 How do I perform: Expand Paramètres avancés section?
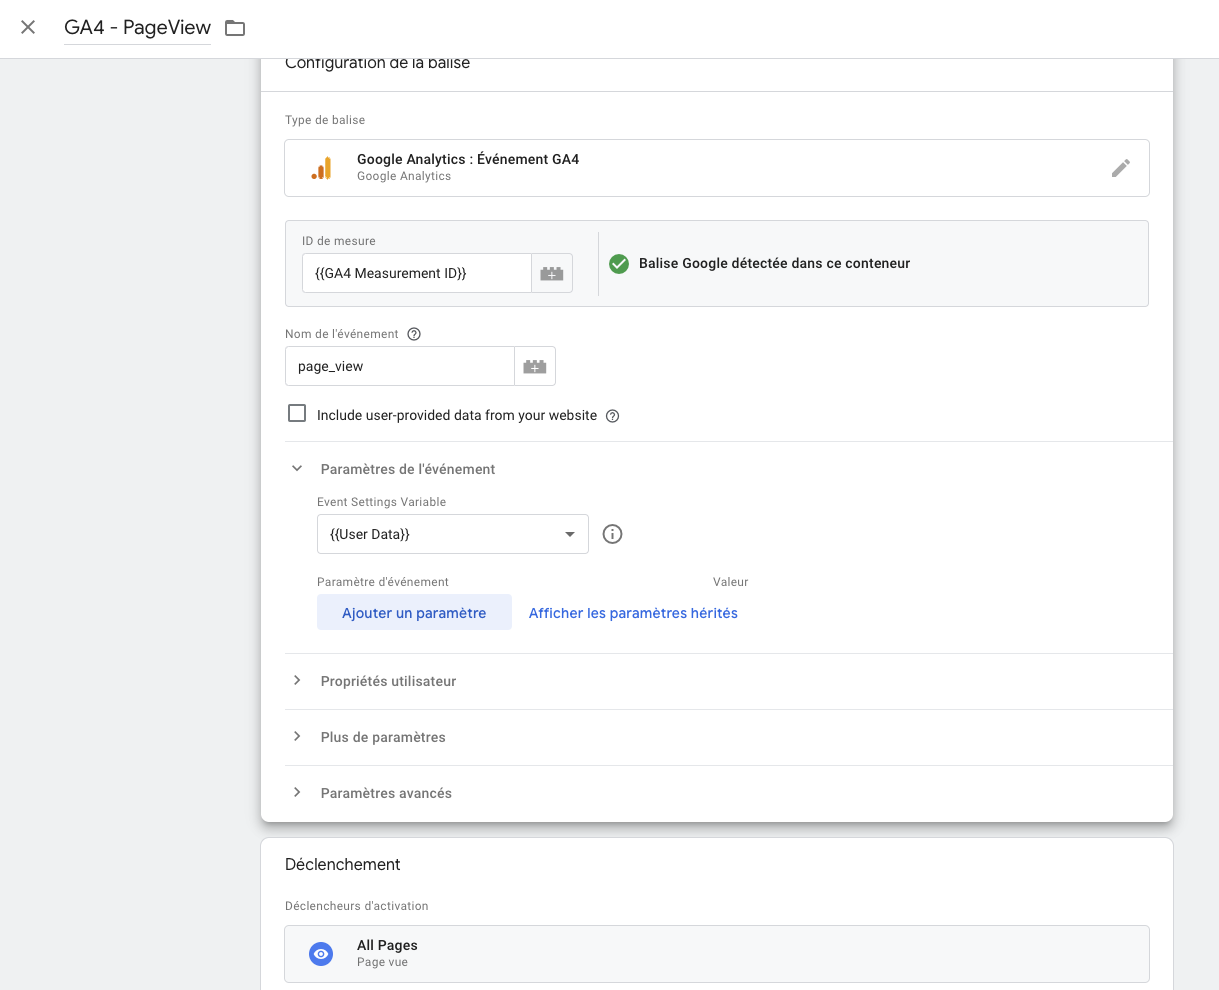[297, 793]
